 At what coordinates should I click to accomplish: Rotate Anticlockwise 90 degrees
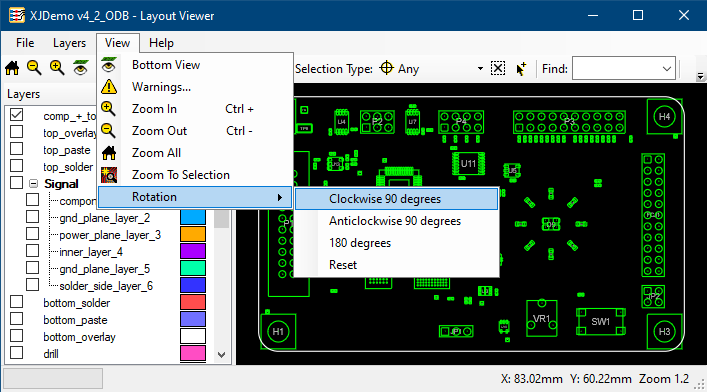click(x=396, y=221)
